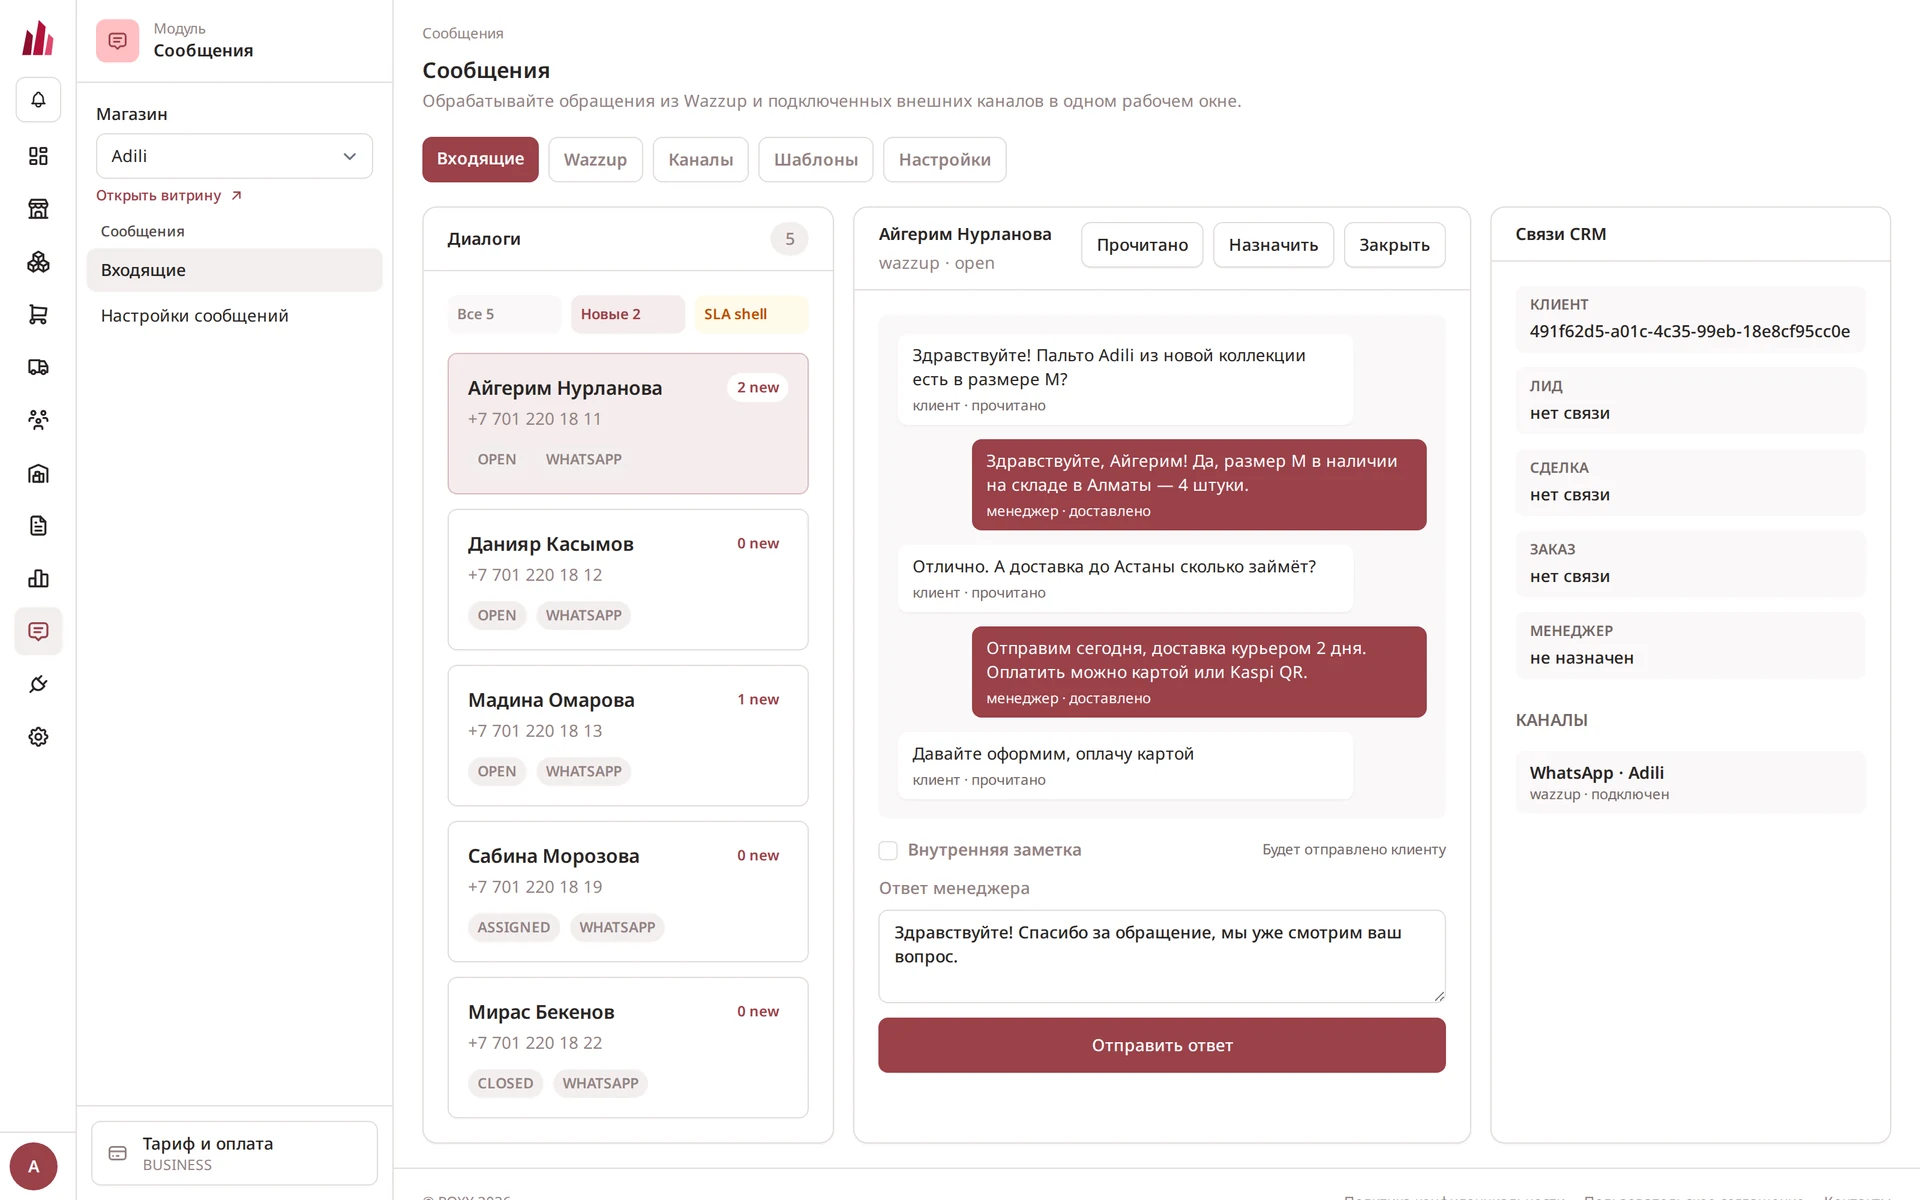Open the integrations plug icon
Screen dimensions: 1920x1200
38,684
